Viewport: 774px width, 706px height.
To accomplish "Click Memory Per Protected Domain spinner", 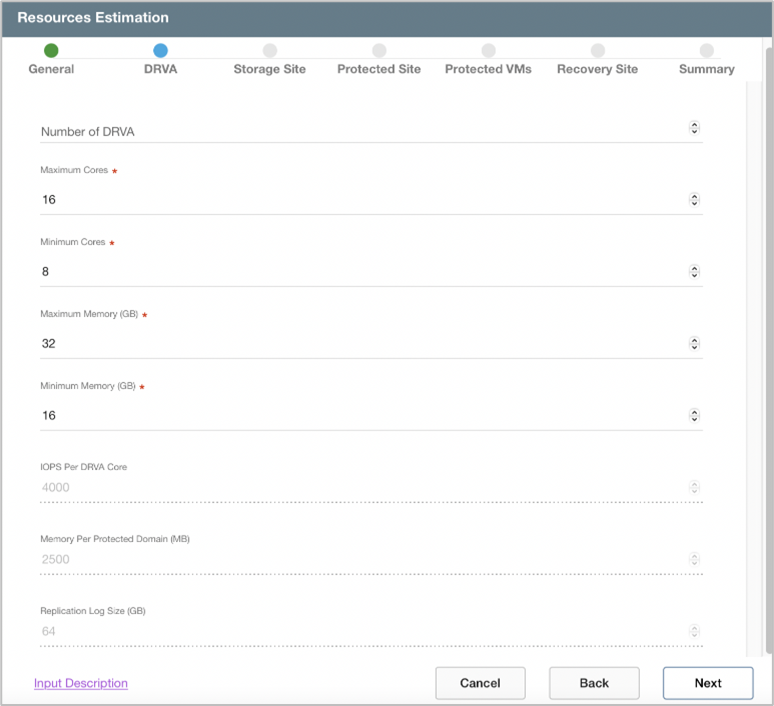I will 694,559.
